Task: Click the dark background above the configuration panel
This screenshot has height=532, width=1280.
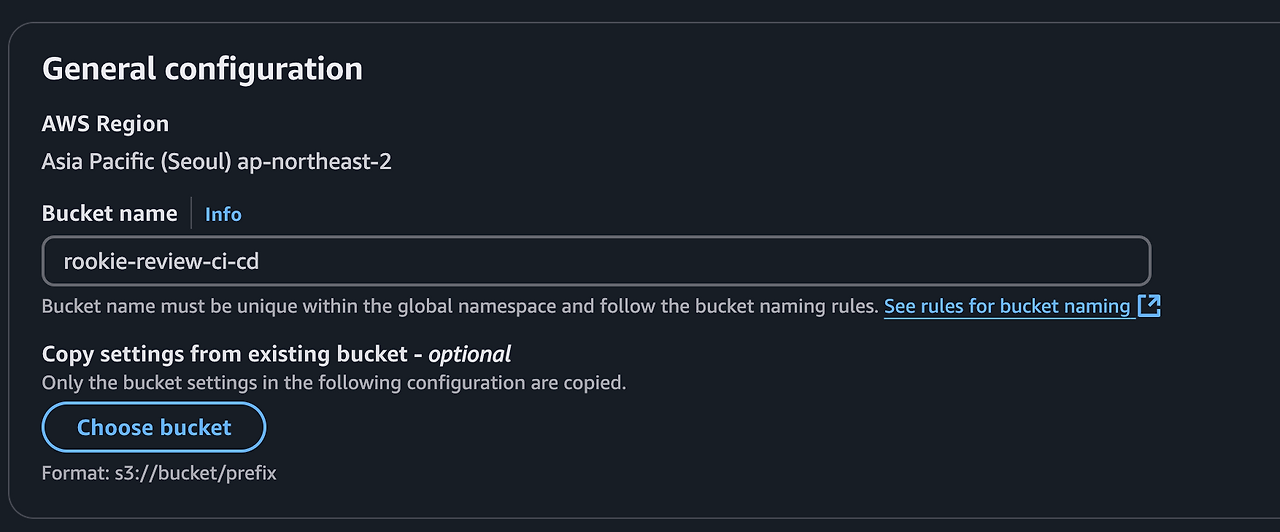Action: point(640,9)
